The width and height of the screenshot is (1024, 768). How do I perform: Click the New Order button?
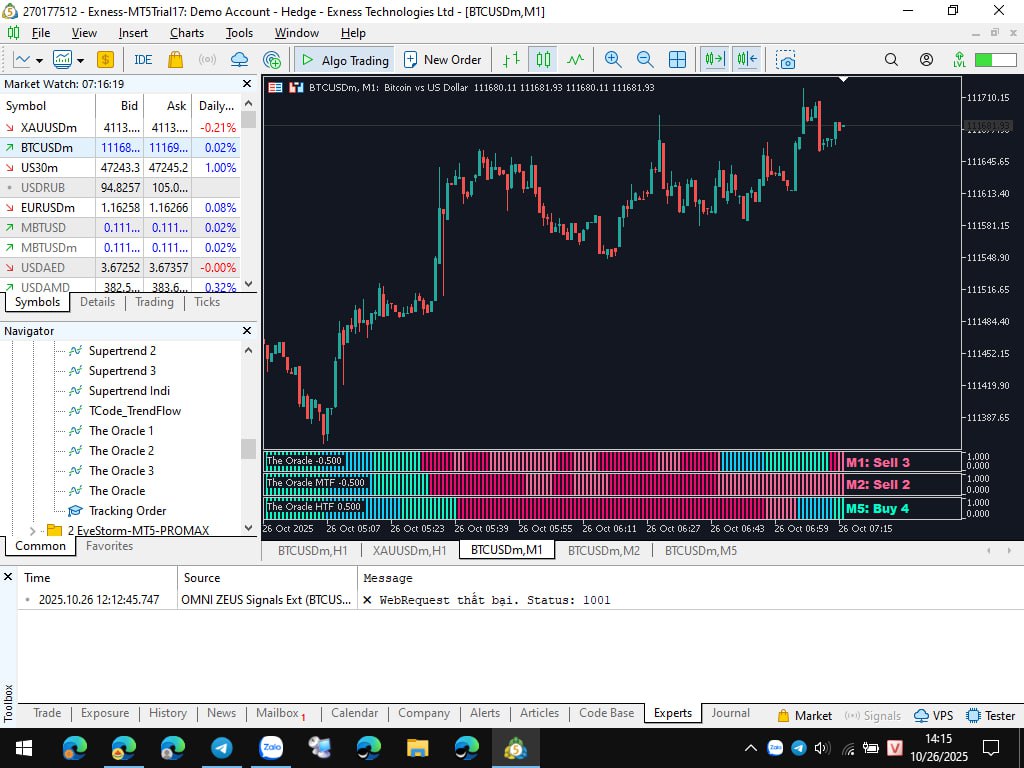[442, 60]
